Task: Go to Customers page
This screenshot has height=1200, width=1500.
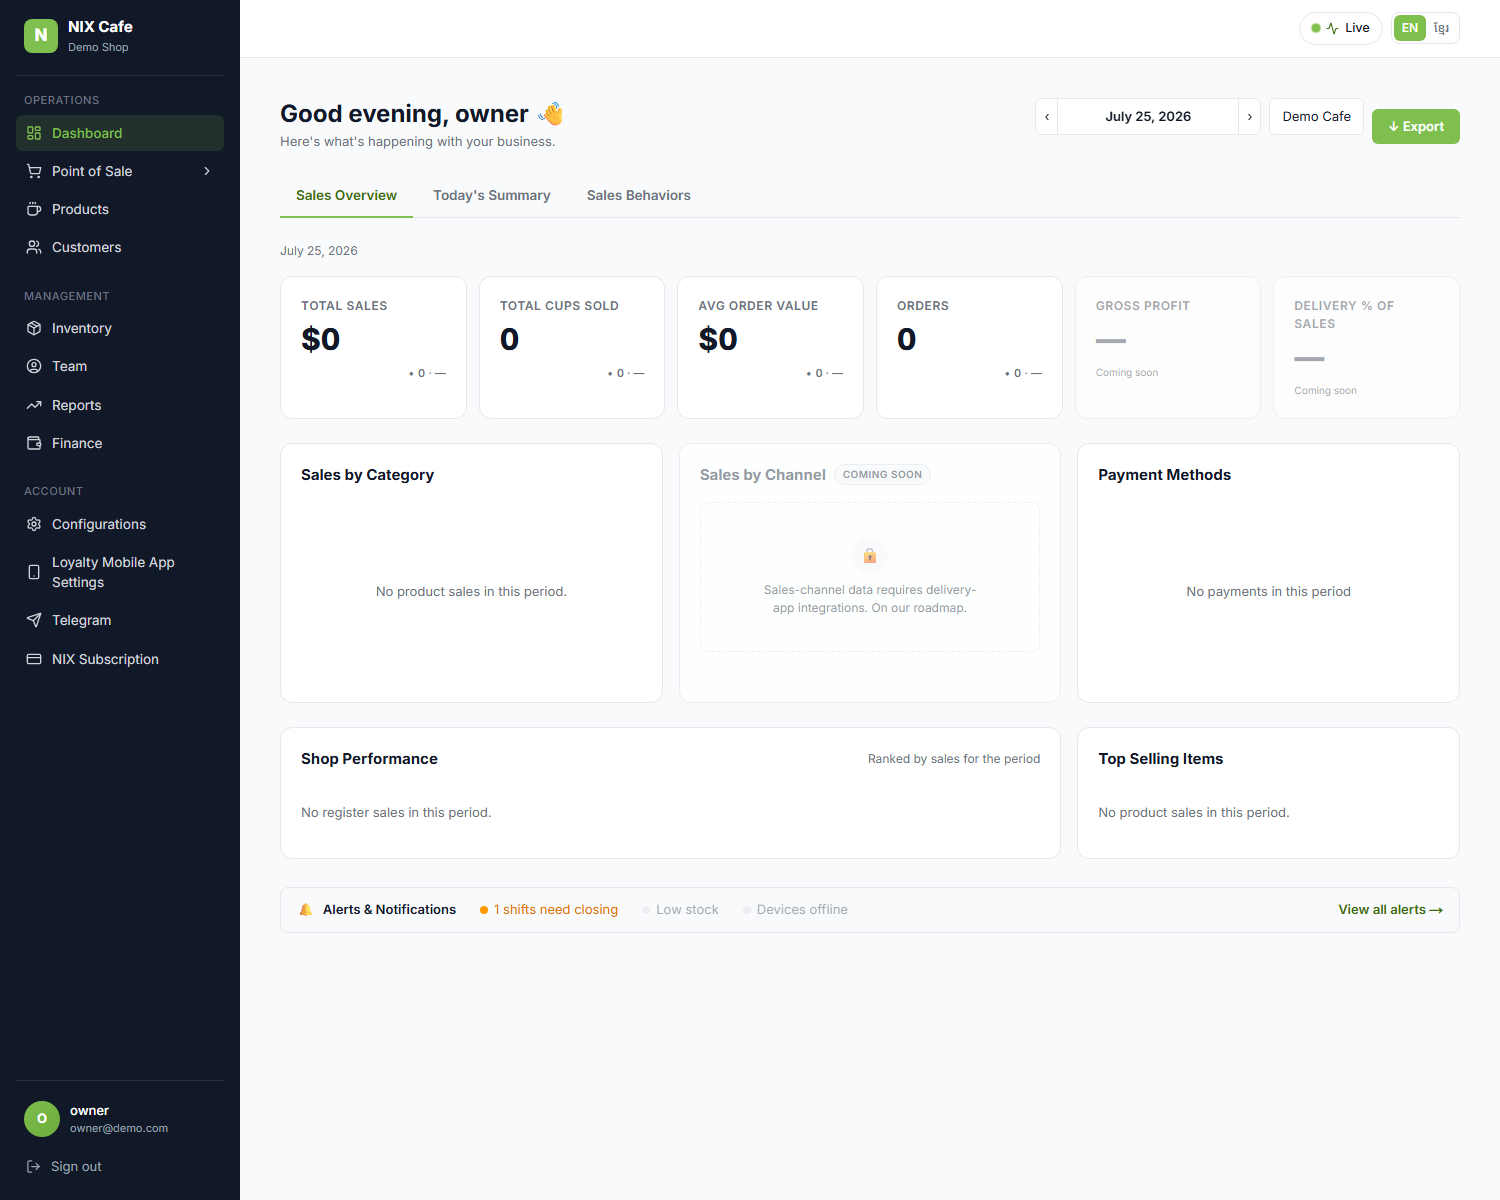Action: click(x=120, y=247)
